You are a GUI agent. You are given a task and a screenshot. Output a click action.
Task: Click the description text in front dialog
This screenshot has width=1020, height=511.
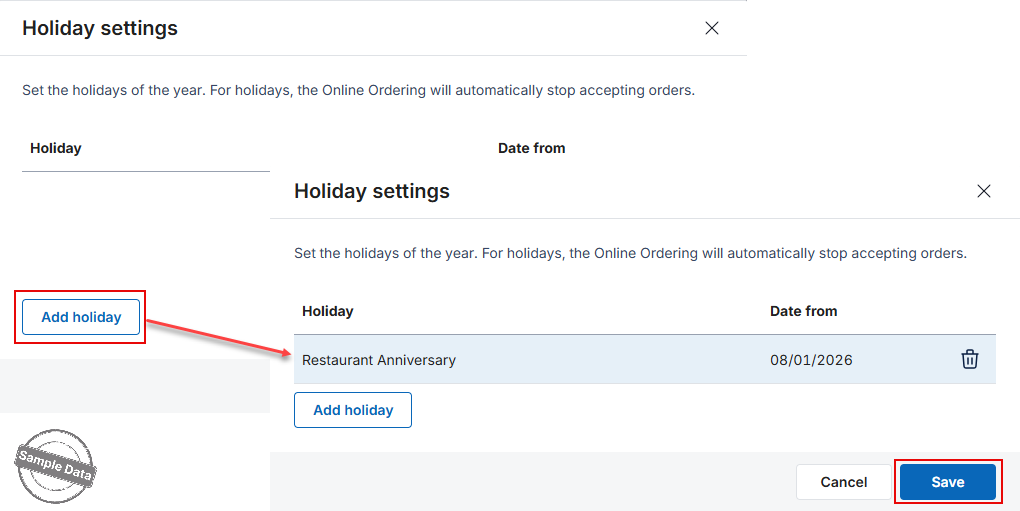(x=630, y=253)
